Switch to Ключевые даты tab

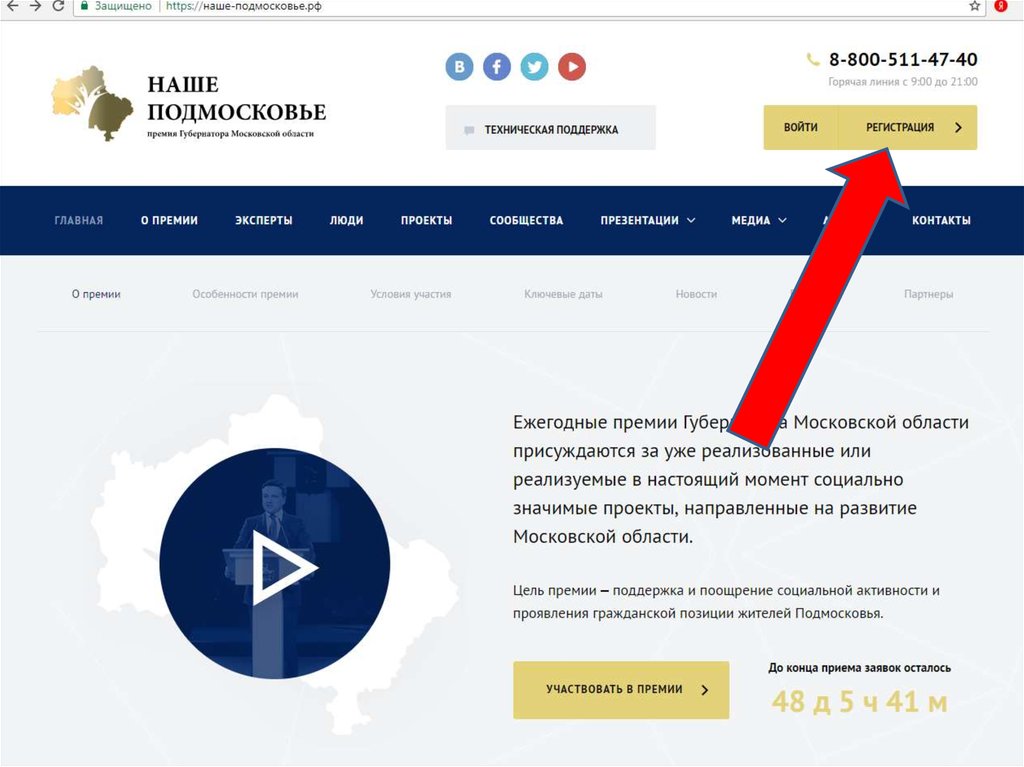tap(563, 294)
